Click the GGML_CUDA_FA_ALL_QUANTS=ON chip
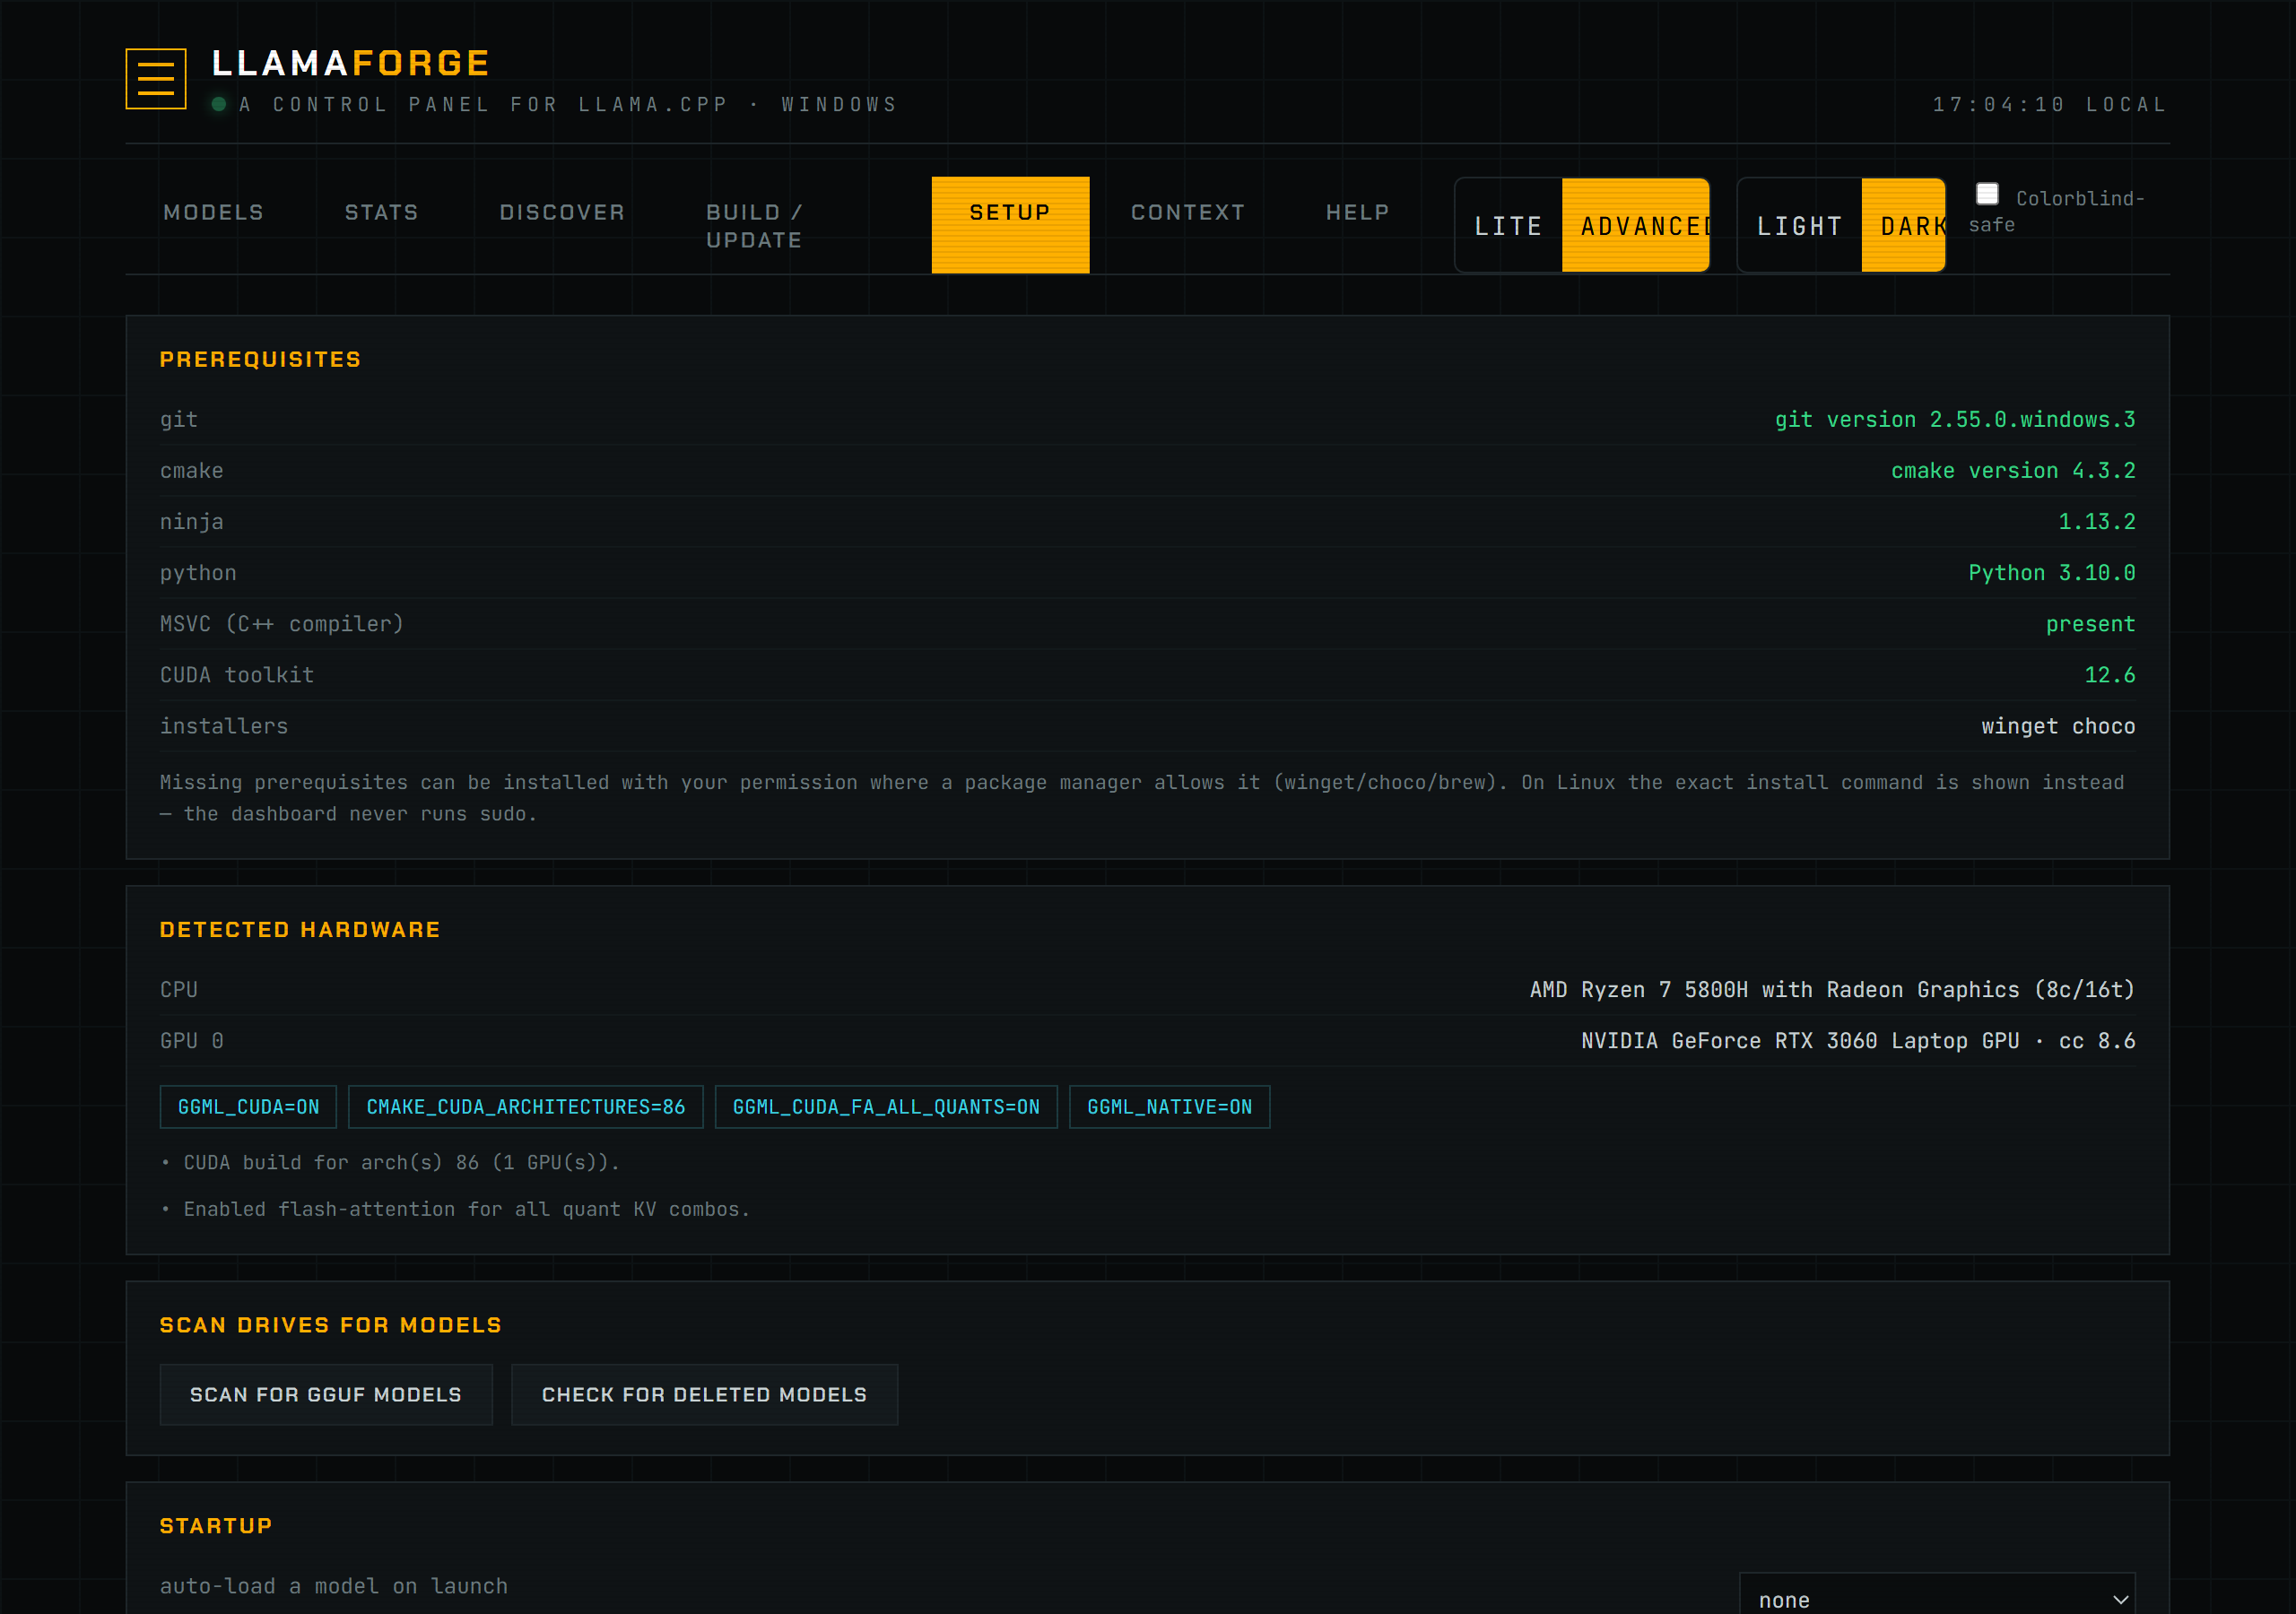The width and height of the screenshot is (2296, 1614). tap(886, 1107)
